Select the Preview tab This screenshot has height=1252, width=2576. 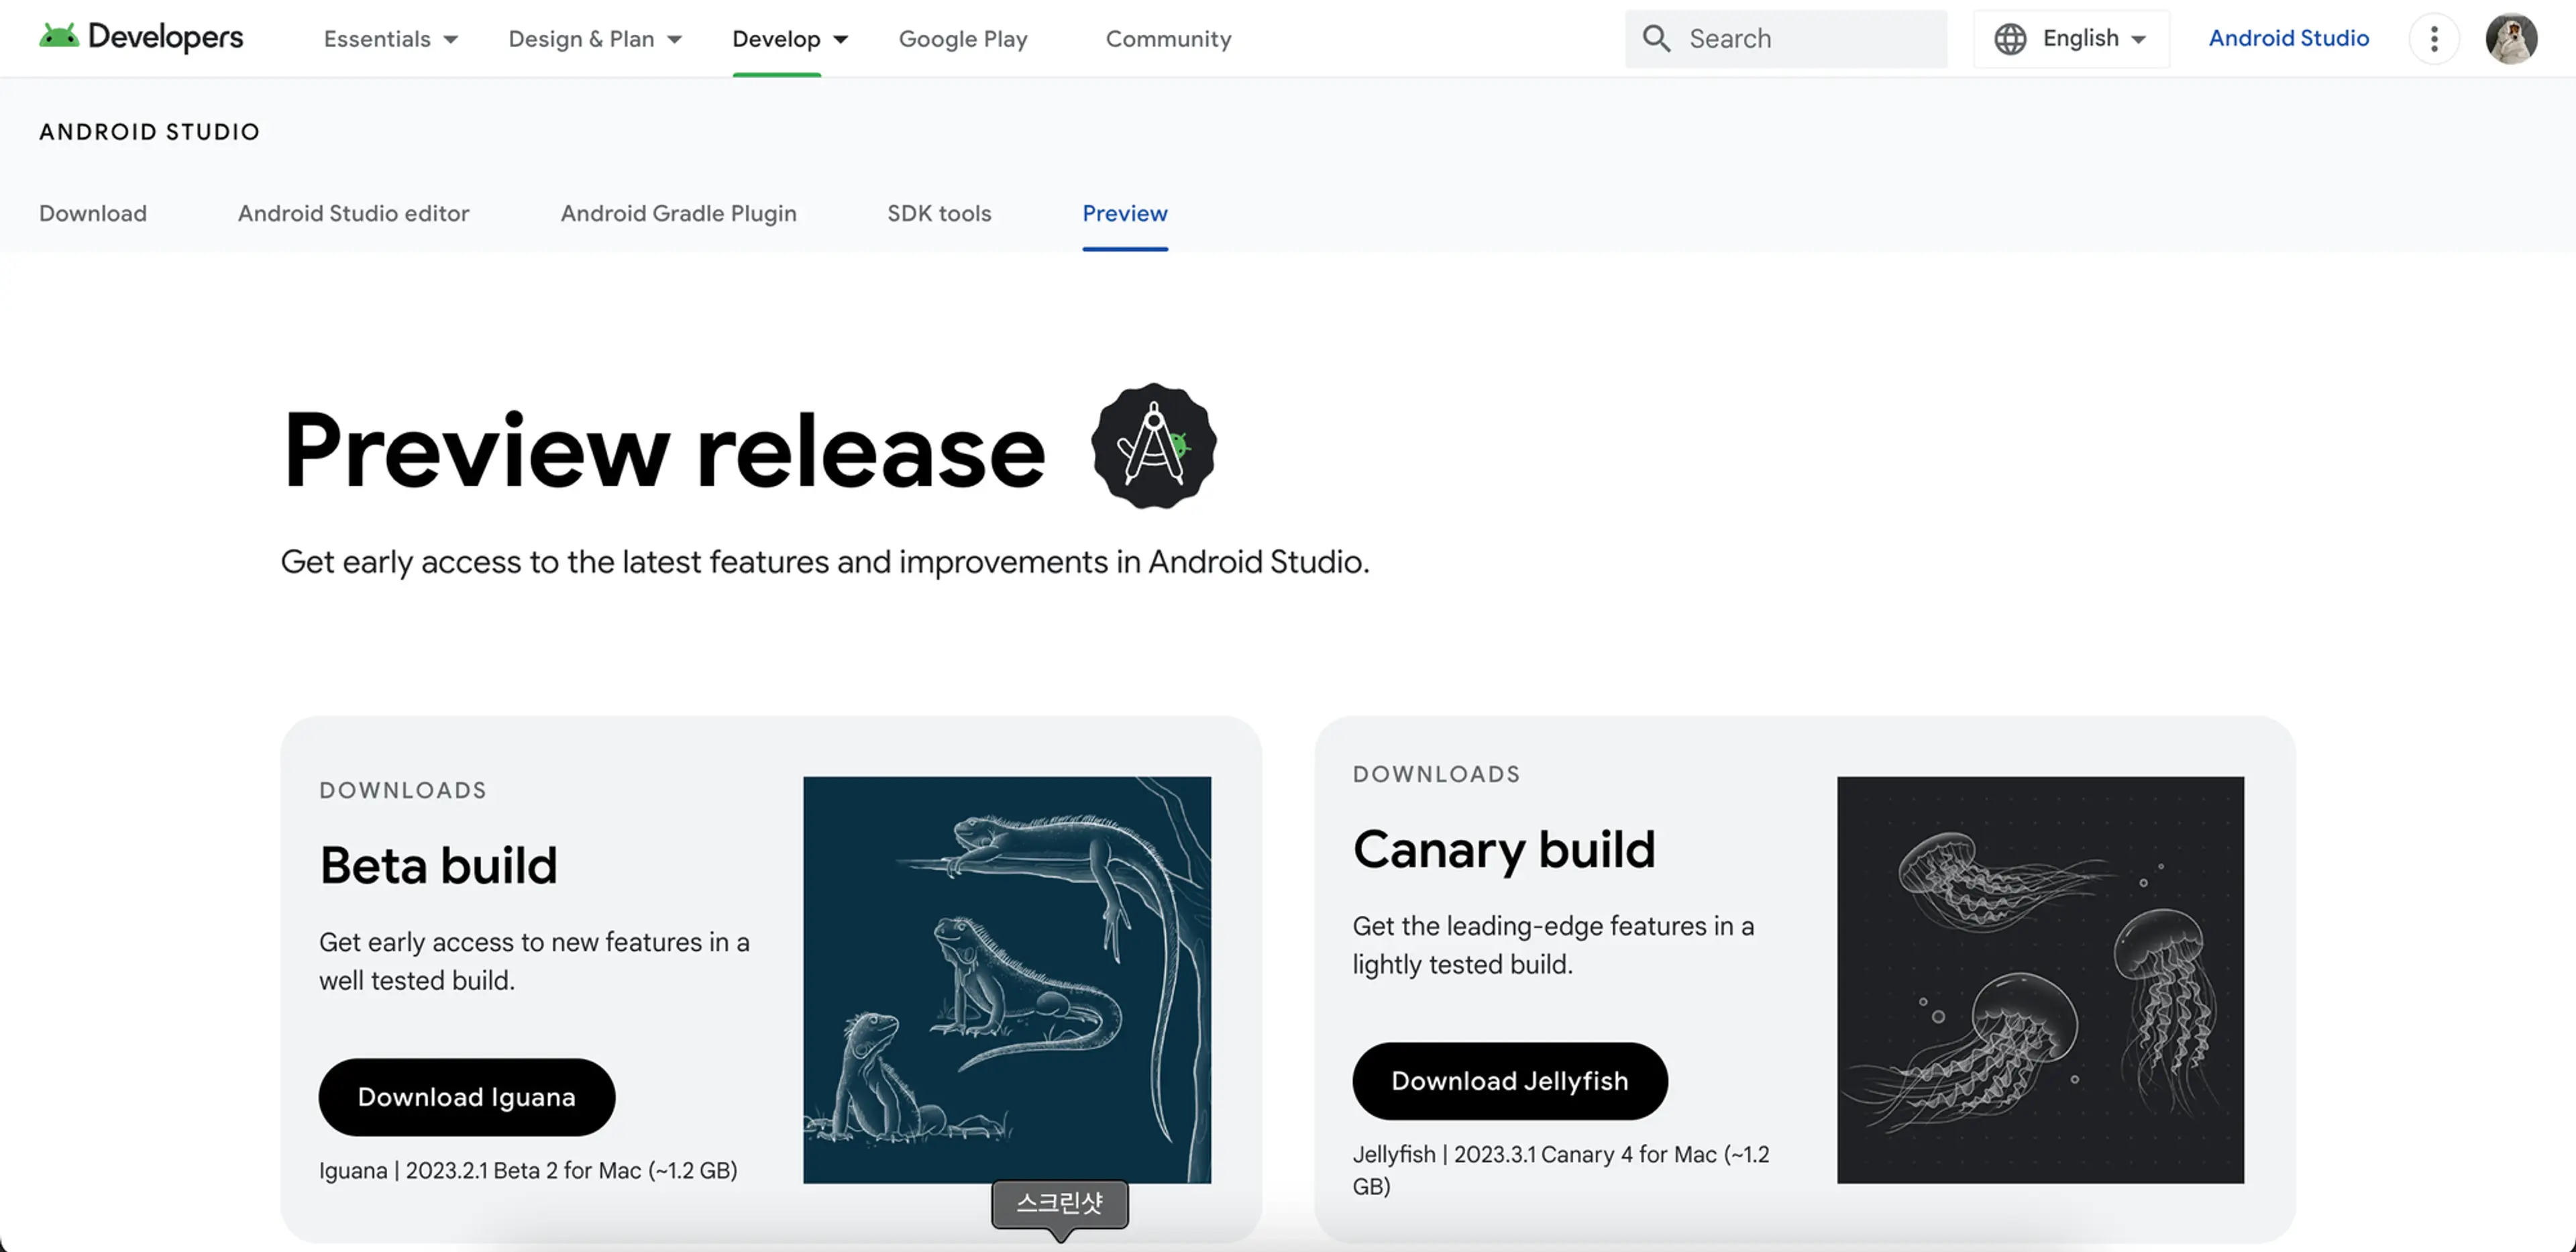[1124, 213]
